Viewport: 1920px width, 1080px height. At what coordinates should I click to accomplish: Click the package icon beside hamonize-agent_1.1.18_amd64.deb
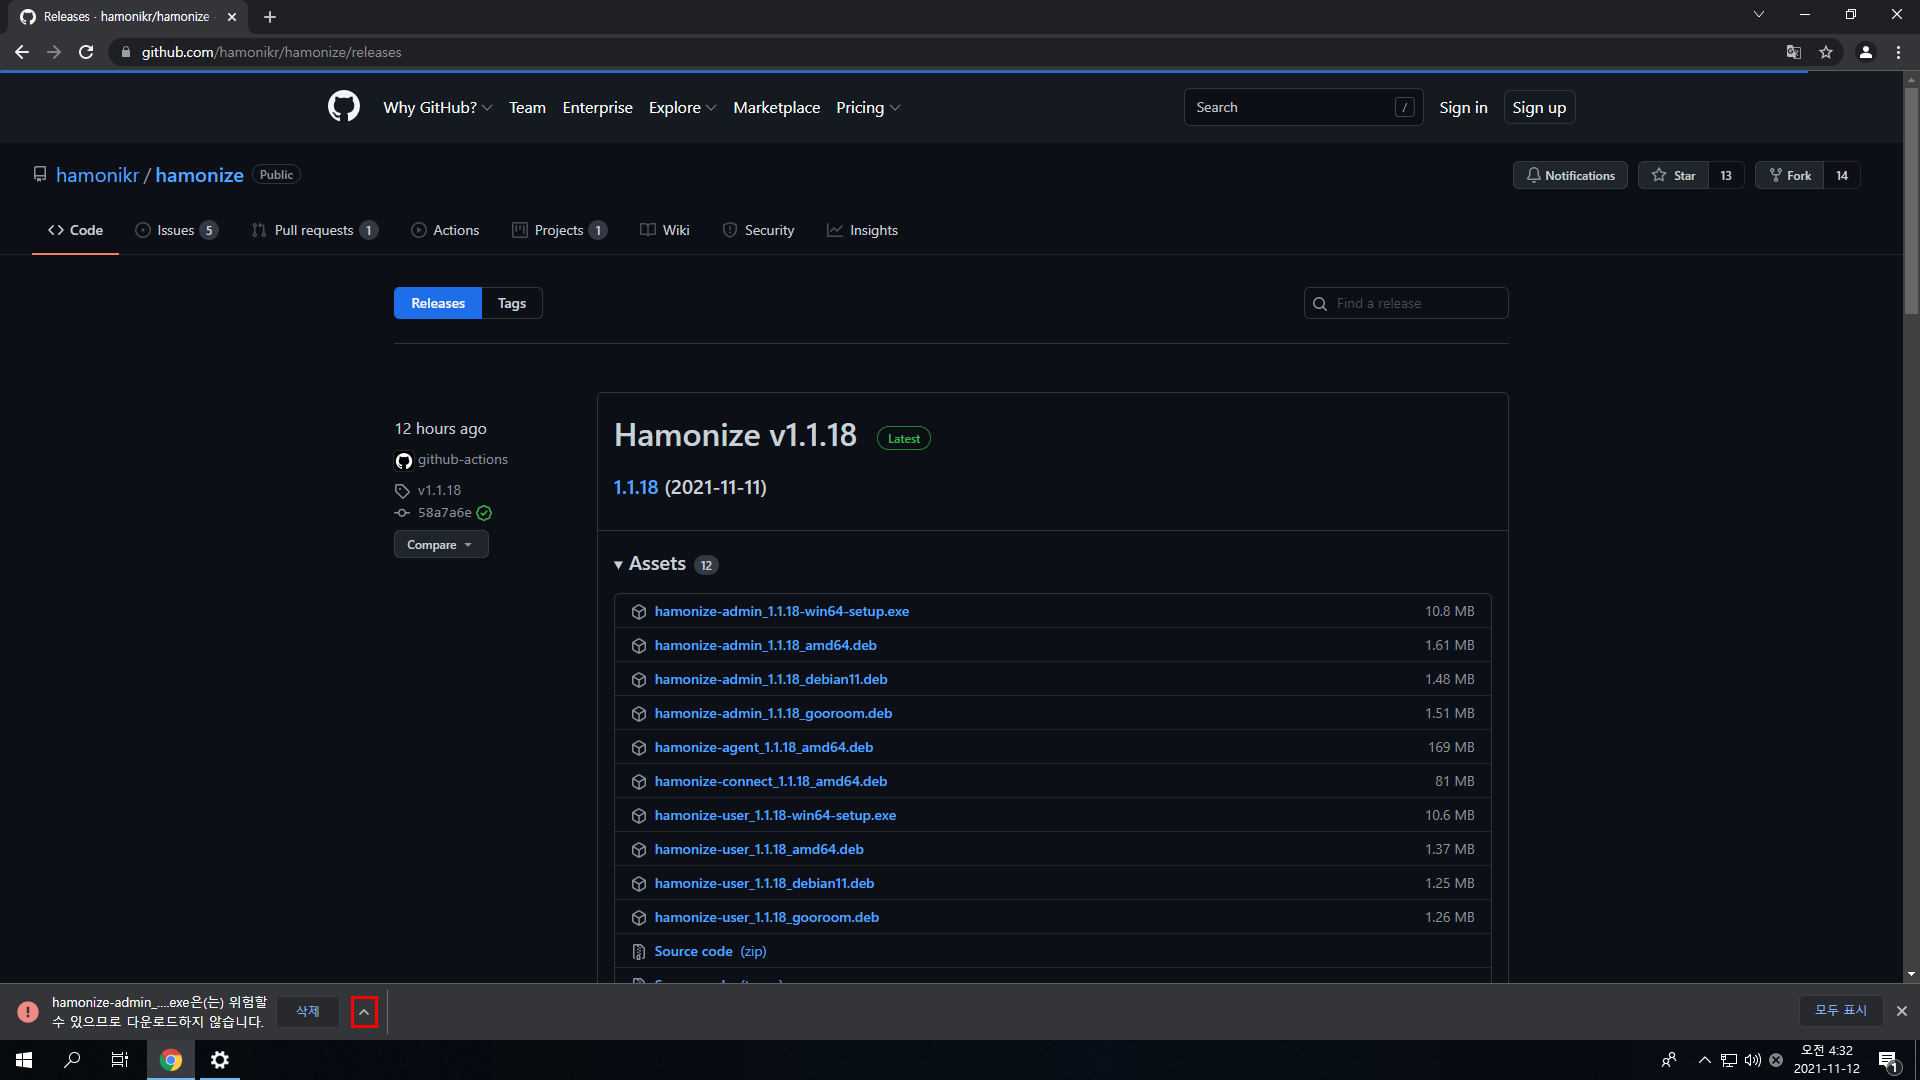639,748
